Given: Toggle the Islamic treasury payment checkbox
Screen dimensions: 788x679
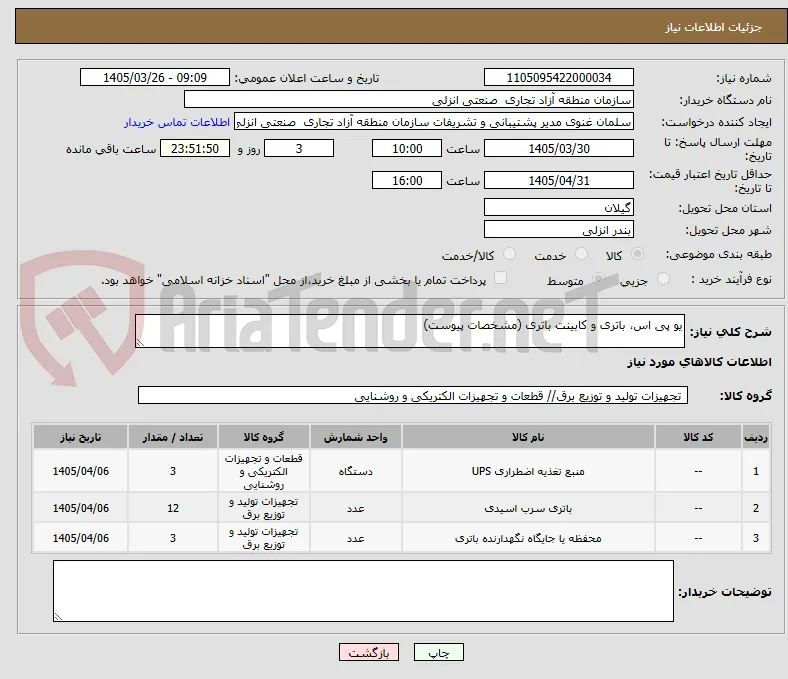Looking at the screenshot, I should point(501,278).
